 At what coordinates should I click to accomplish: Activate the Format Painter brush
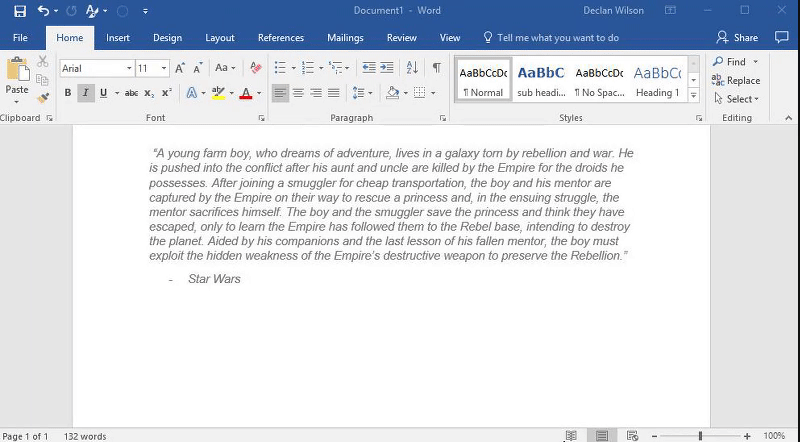tap(43, 97)
